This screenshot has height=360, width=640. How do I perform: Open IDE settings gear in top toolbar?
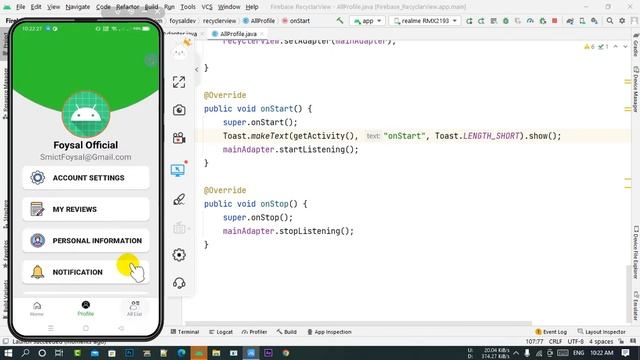(x=622, y=20)
